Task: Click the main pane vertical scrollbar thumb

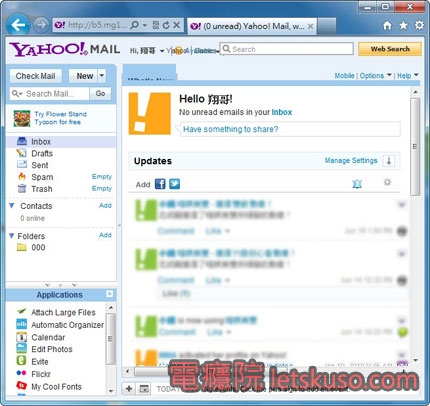Action: (415, 147)
